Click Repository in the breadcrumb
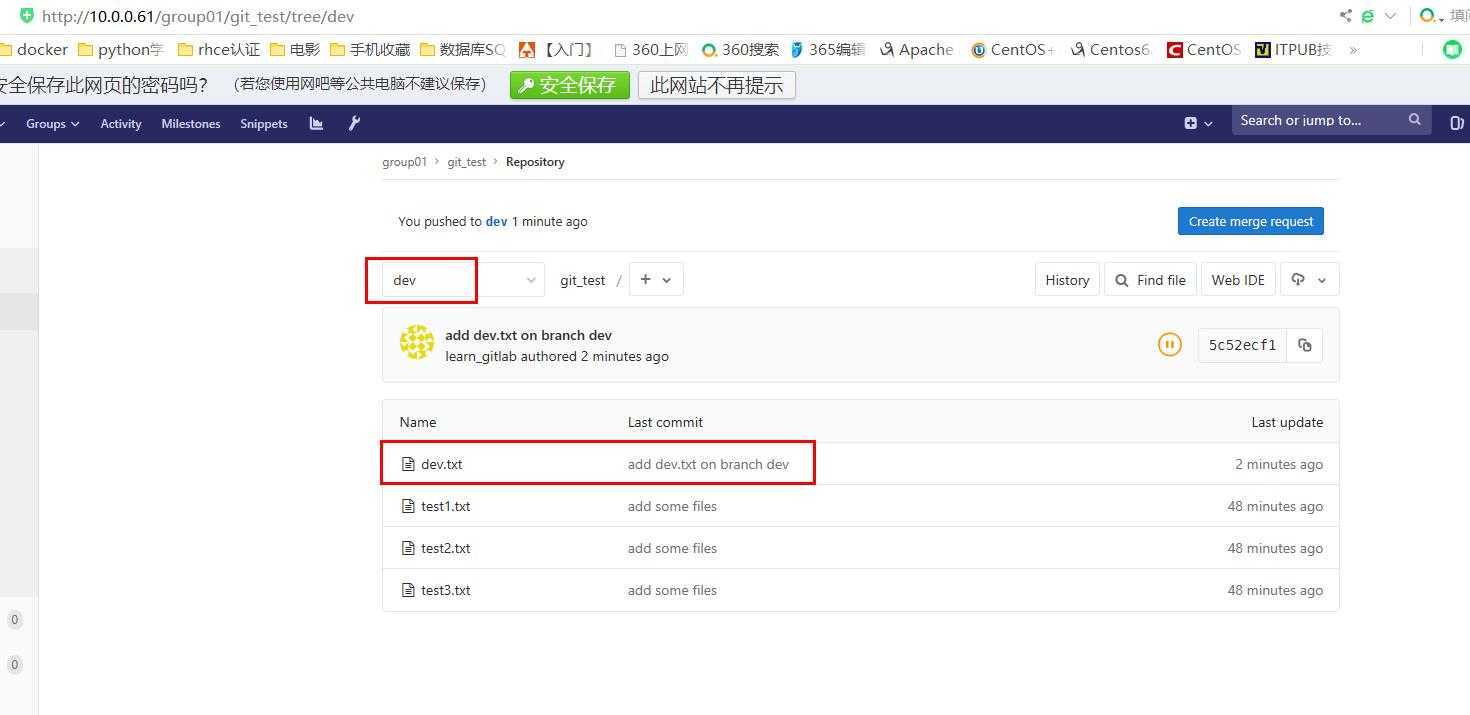 [x=535, y=161]
